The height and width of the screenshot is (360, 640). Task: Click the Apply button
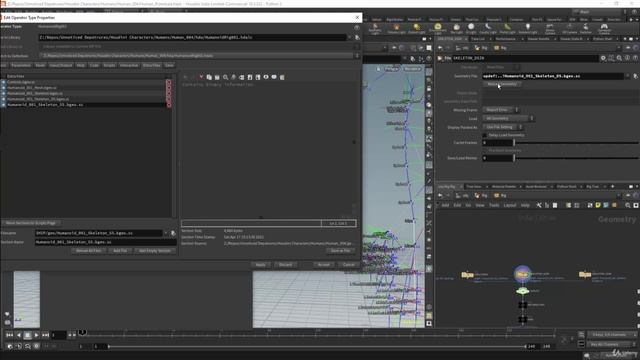(x=260, y=265)
